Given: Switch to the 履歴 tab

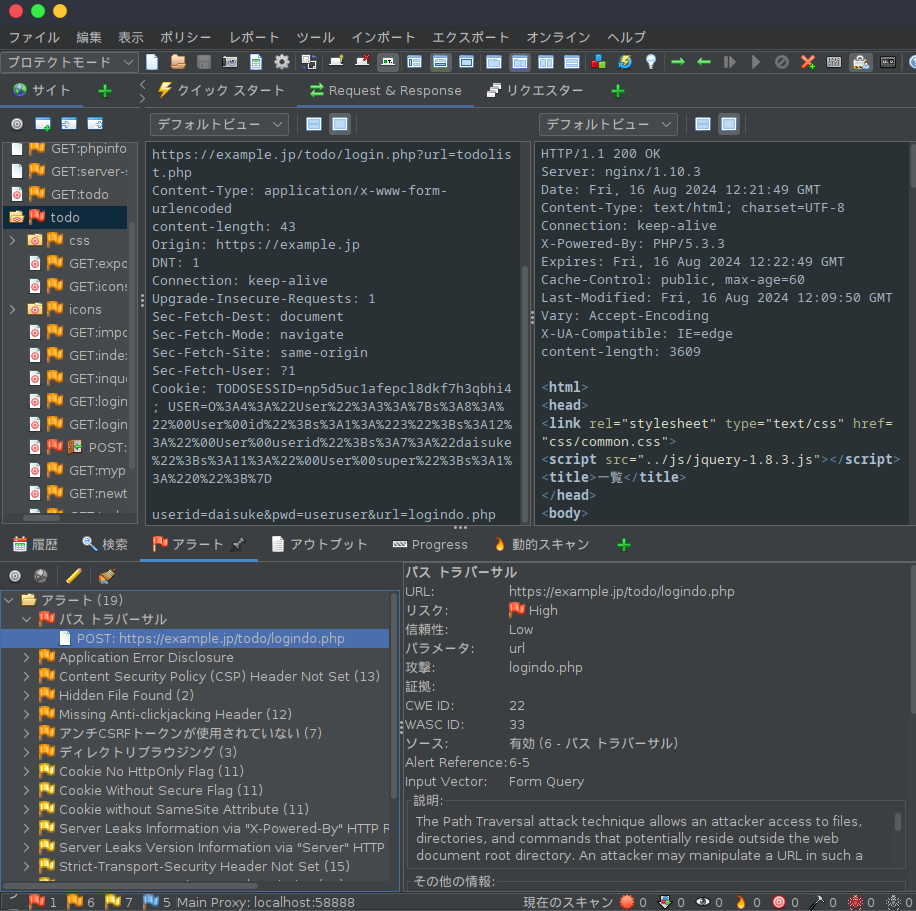Looking at the screenshot, I should click(35, 545).
